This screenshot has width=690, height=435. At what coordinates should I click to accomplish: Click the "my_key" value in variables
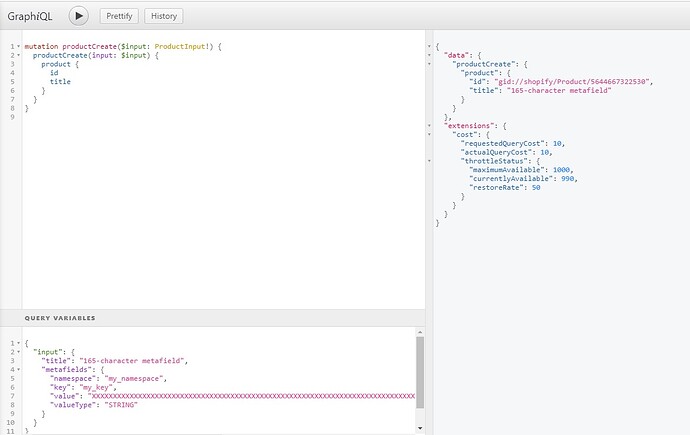(95, 387)
